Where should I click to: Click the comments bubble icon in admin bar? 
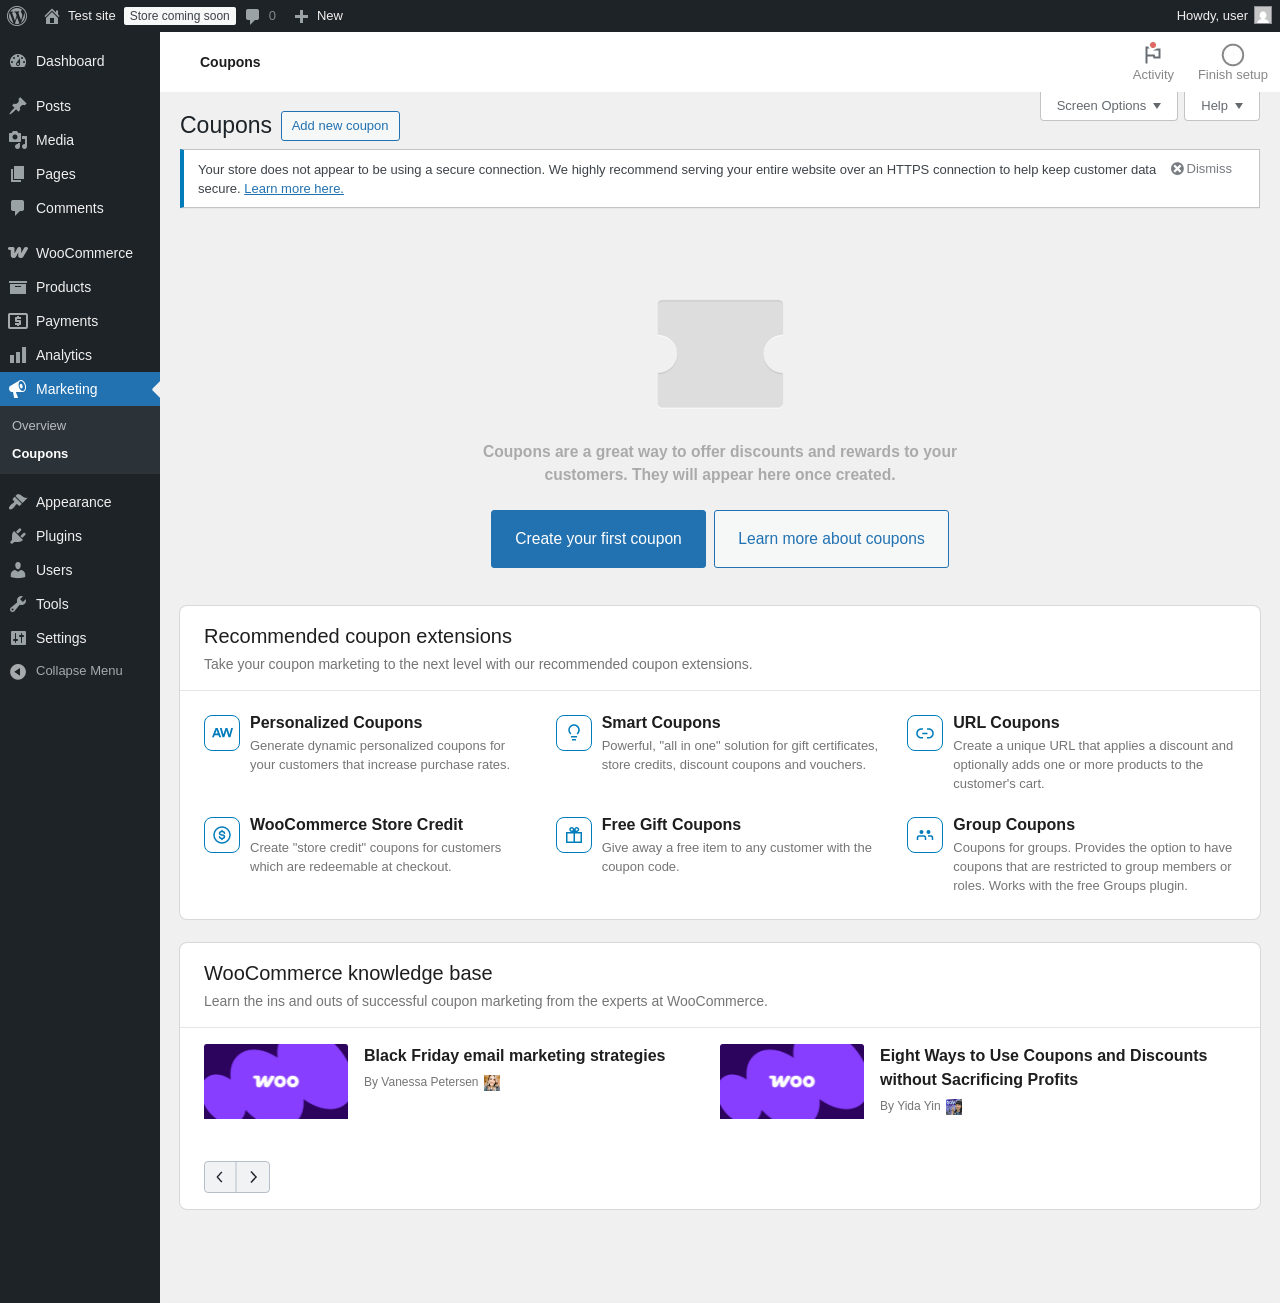click(x=253, y=16)
